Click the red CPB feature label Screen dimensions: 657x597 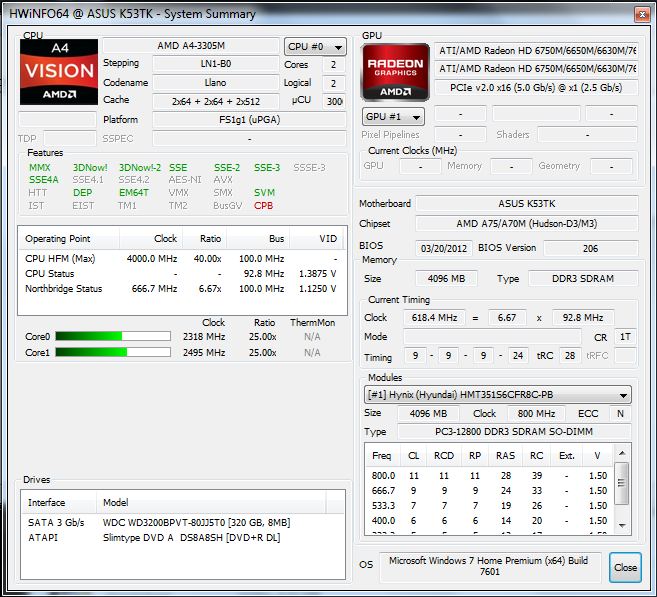(264, 206)
